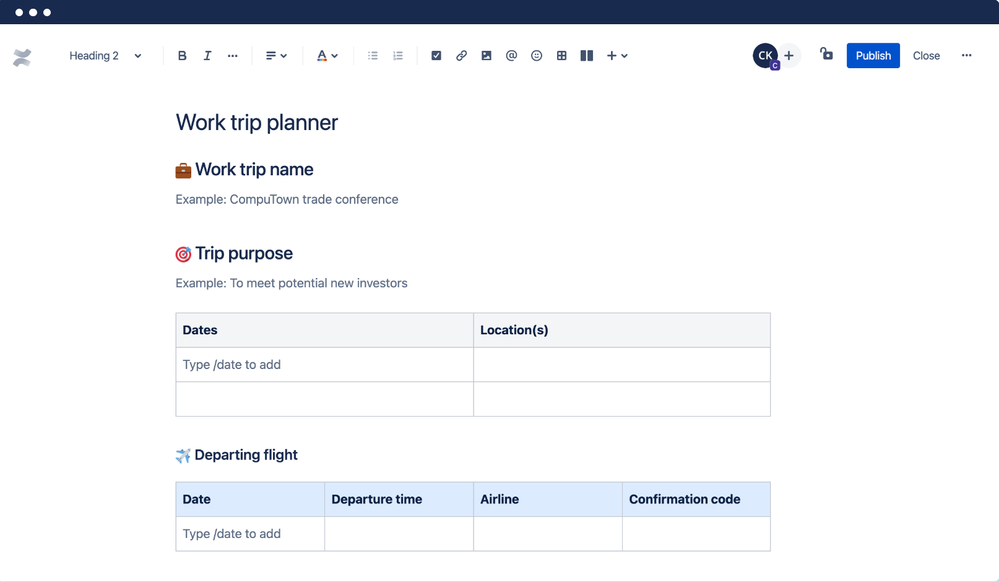
Task: Apply italic formatting
Action: click(207, 55)
